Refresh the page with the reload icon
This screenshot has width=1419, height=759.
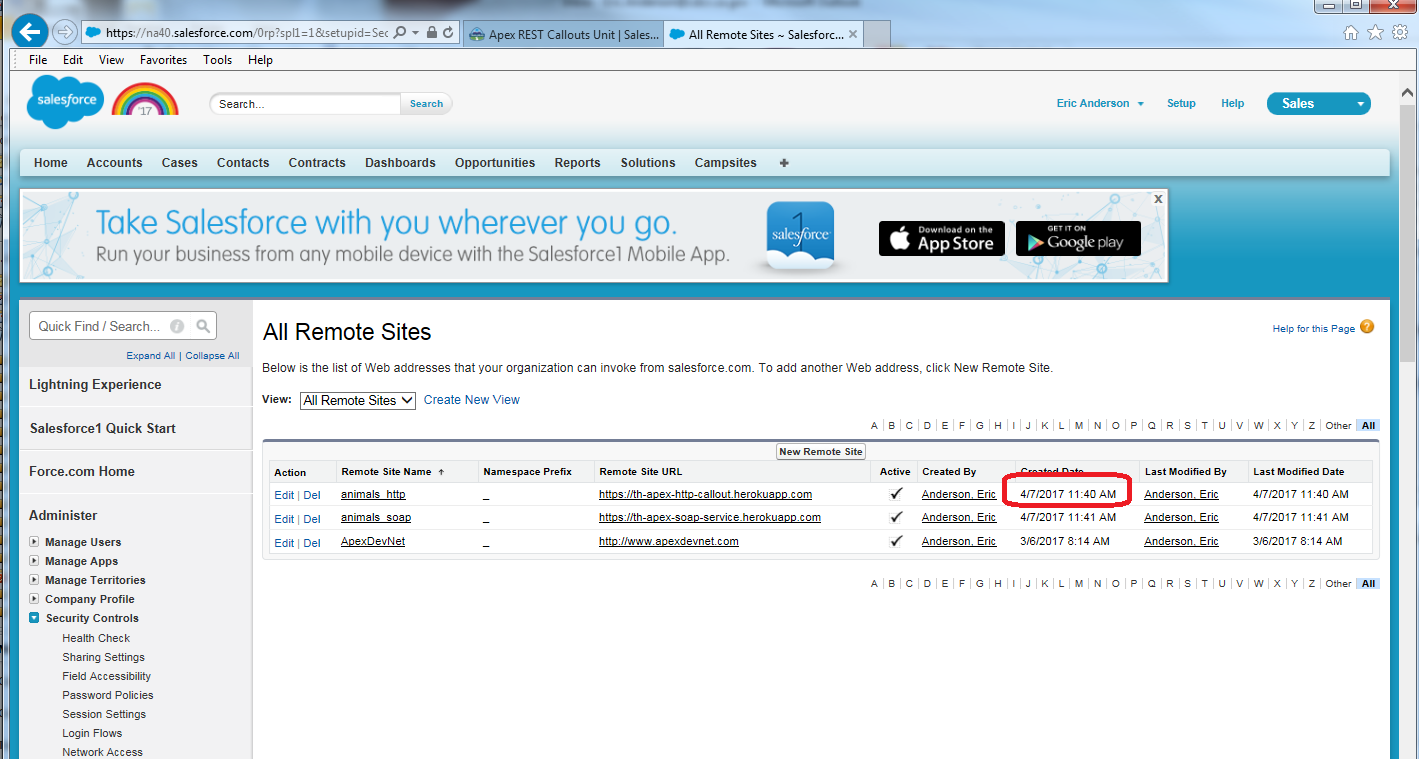point(448,33)
